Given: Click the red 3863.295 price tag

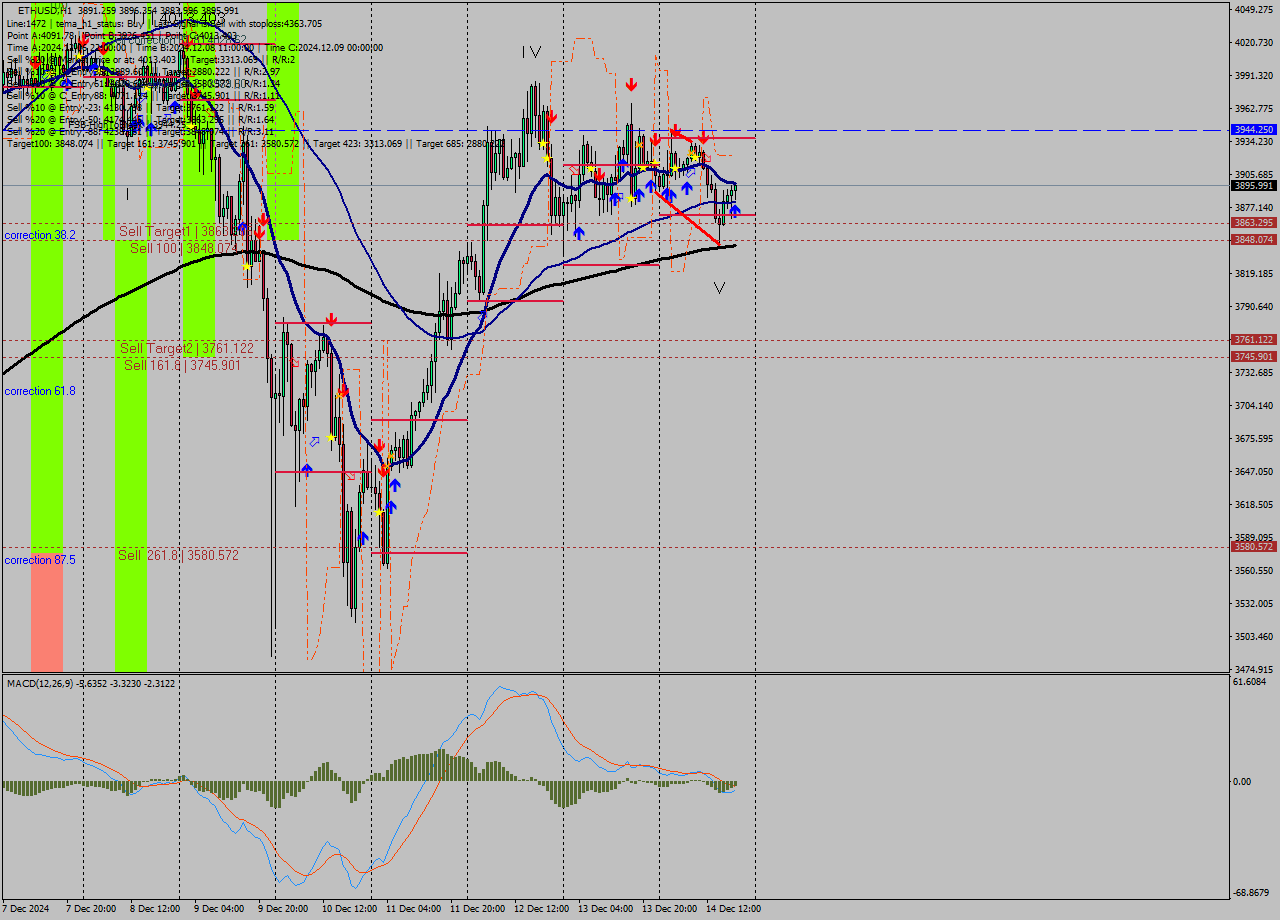Looking at the screenshot, I should click(x=1254, y=223).
